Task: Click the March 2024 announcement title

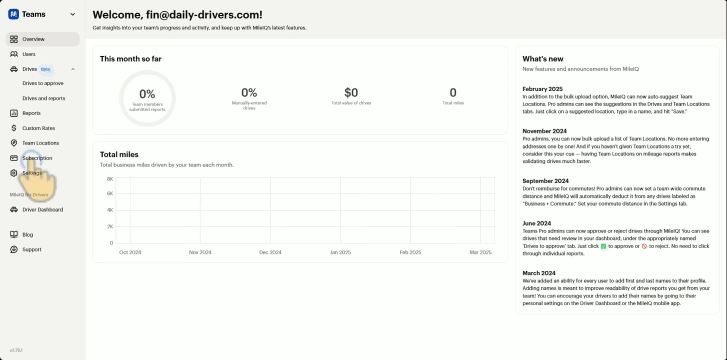Action: tap(539, 273)
